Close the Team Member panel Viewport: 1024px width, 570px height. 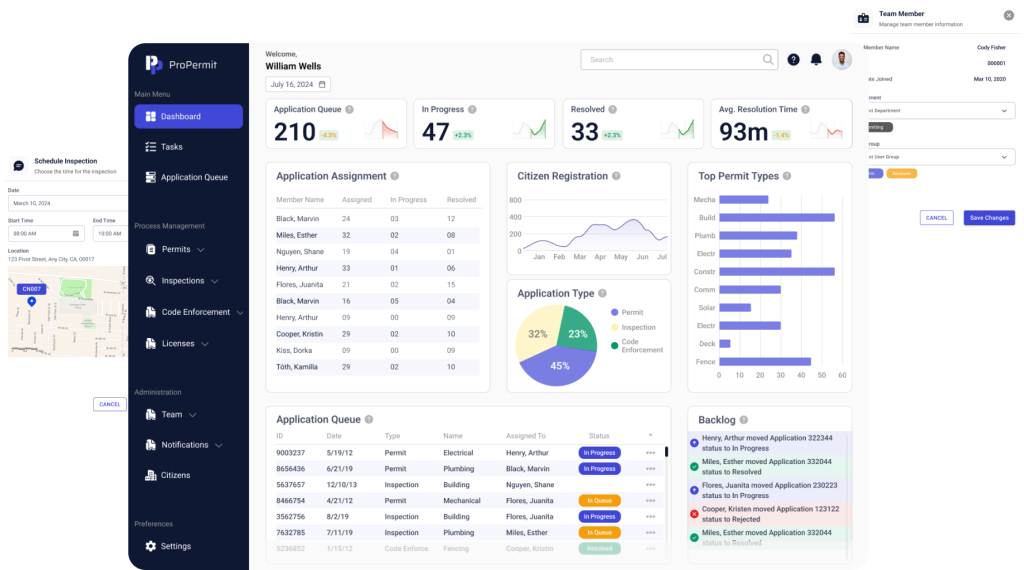[x=1008, y=15]
